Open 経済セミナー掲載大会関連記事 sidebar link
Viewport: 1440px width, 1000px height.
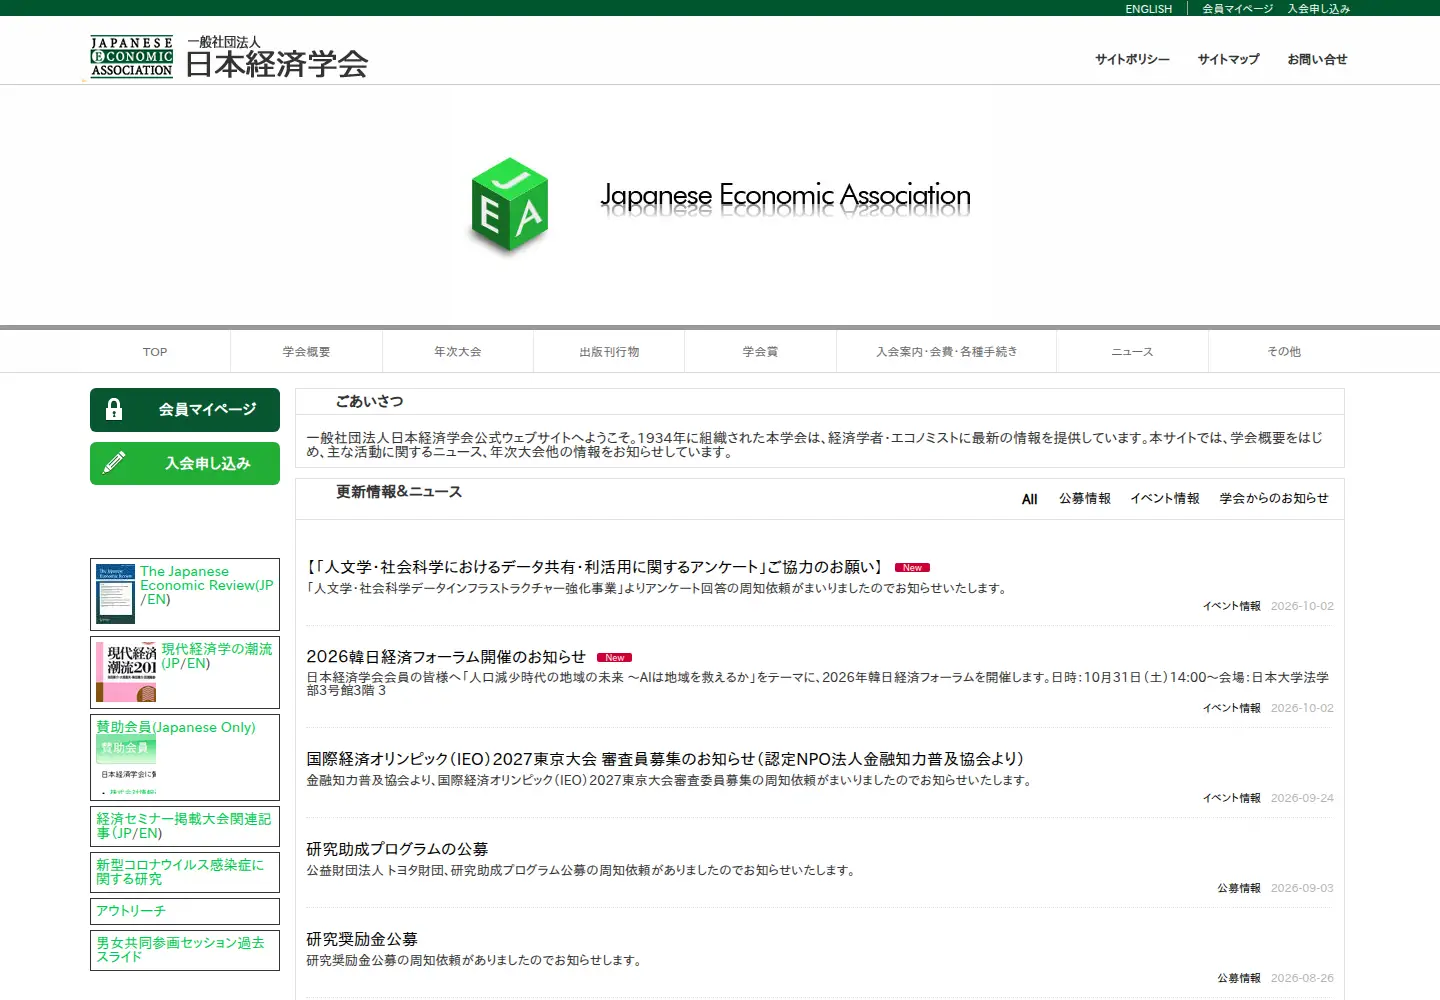point(184,826)
